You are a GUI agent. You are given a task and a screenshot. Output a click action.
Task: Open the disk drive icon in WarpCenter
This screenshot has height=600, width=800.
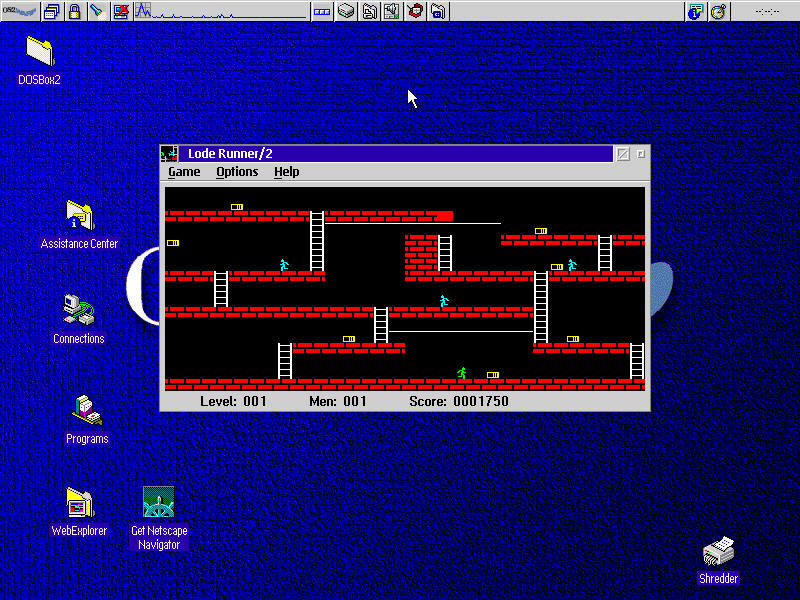coord(346,11)
